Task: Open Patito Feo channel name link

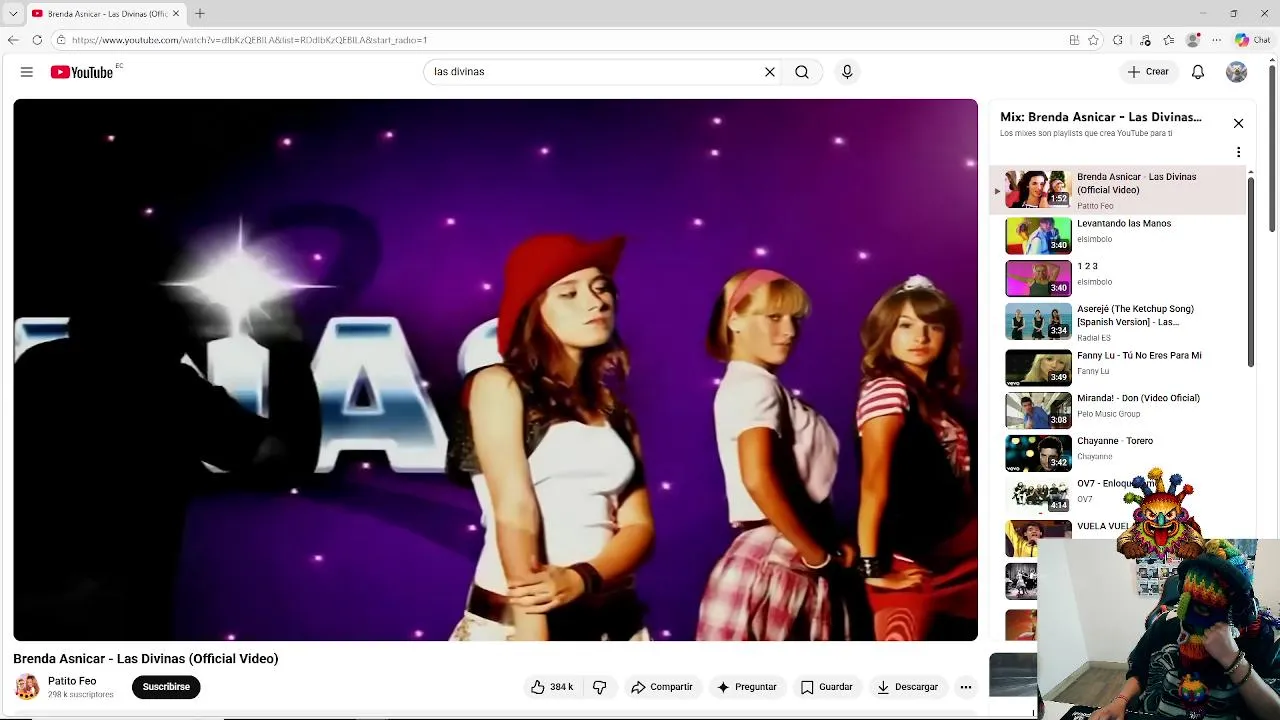Action: coord(72,681)
